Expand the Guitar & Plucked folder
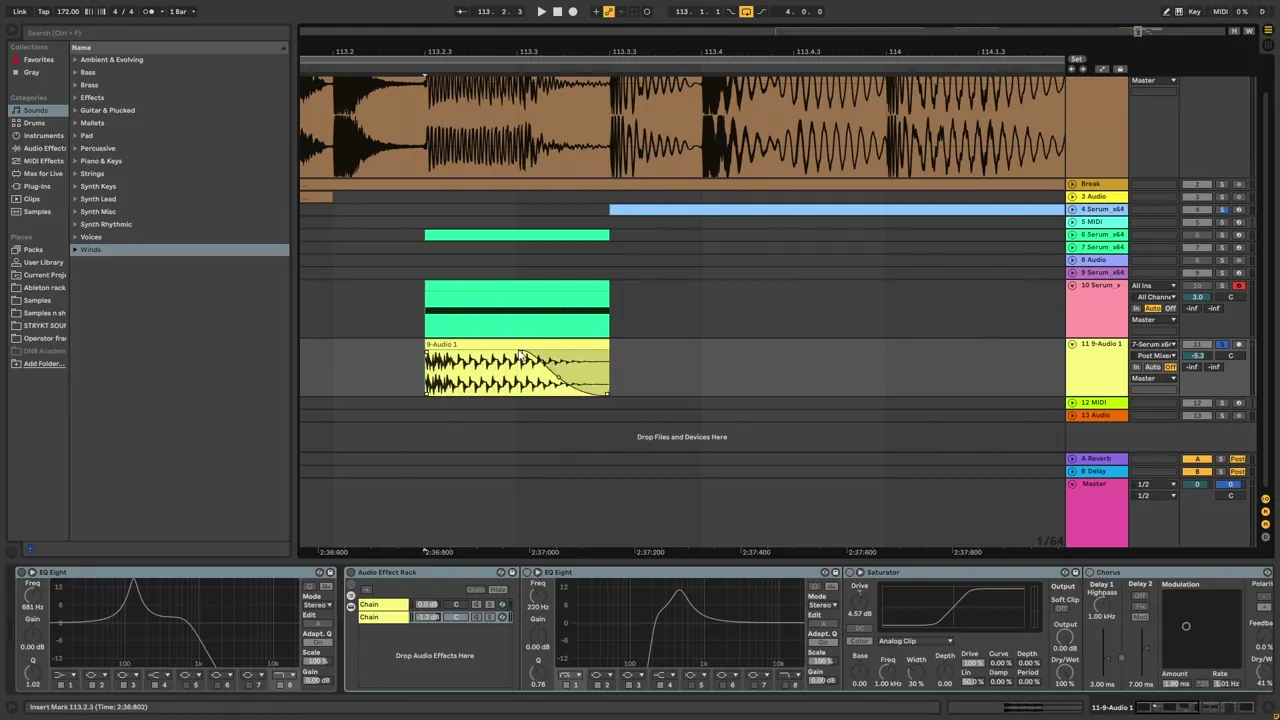1280x720 pixels. tap(75, 110)
